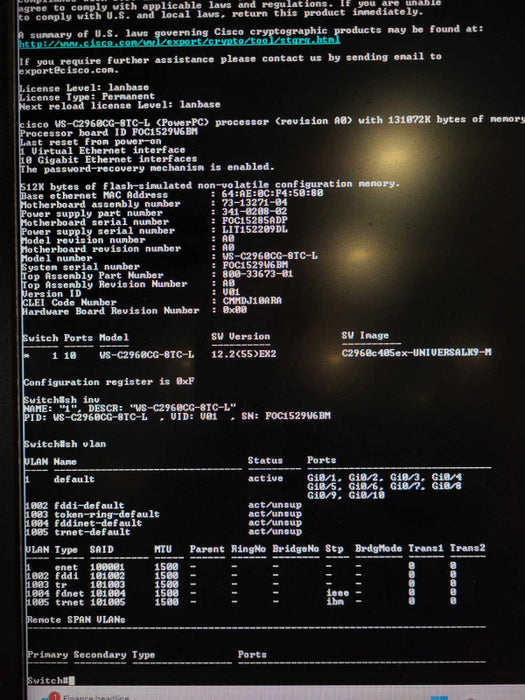Click the red notification badge on taskbar widget
The width and height of the screenshot is (525, 700).
click(54, 696)
